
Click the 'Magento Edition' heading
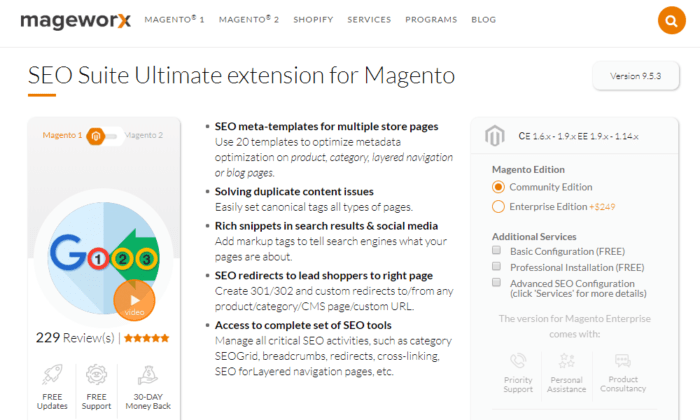[528, 170]
